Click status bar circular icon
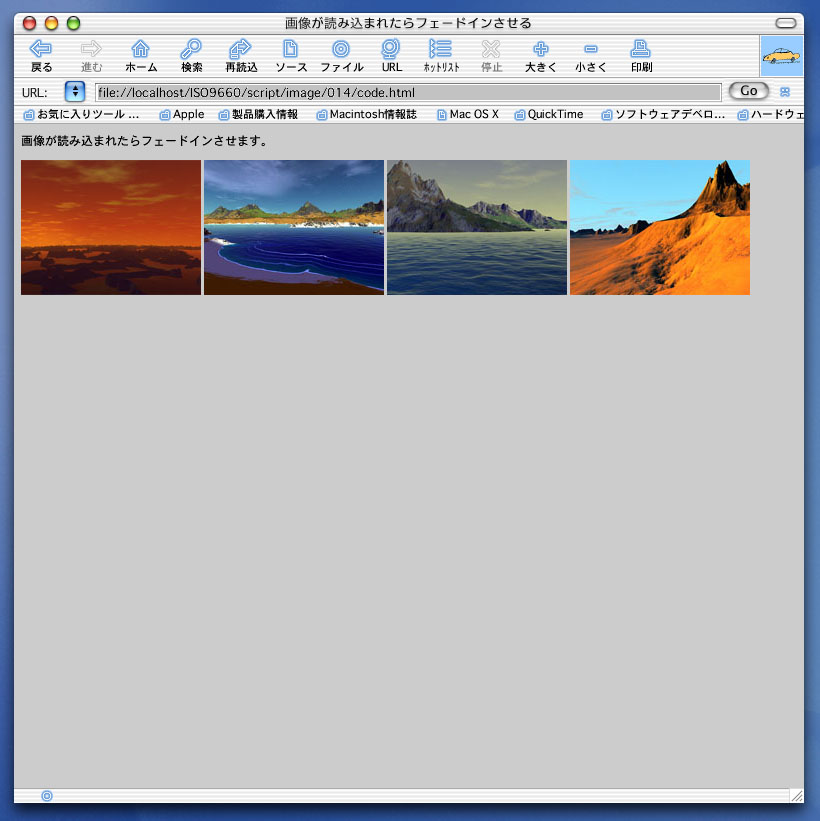Screen dimensions: 820x821 click(47, 796)
